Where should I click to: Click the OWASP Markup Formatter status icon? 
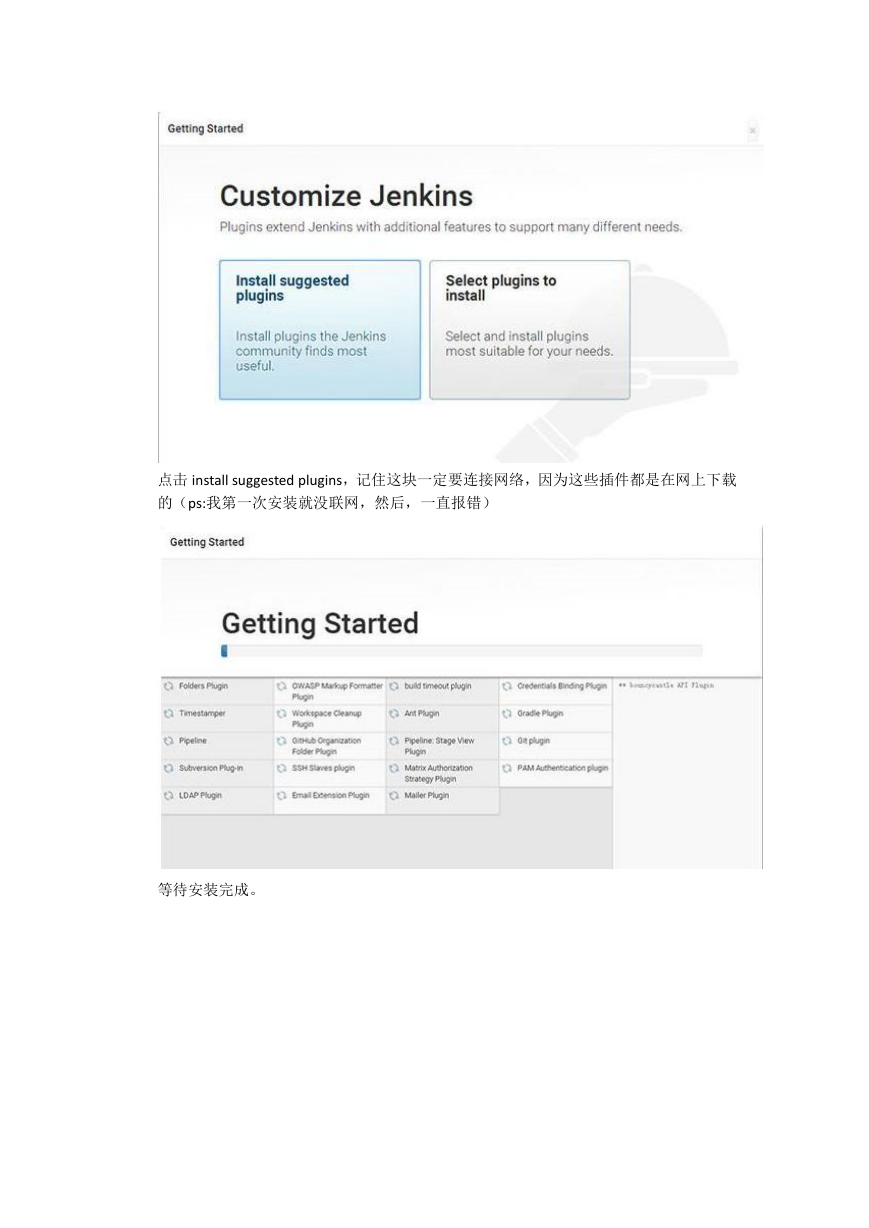[x=282, y=687]
